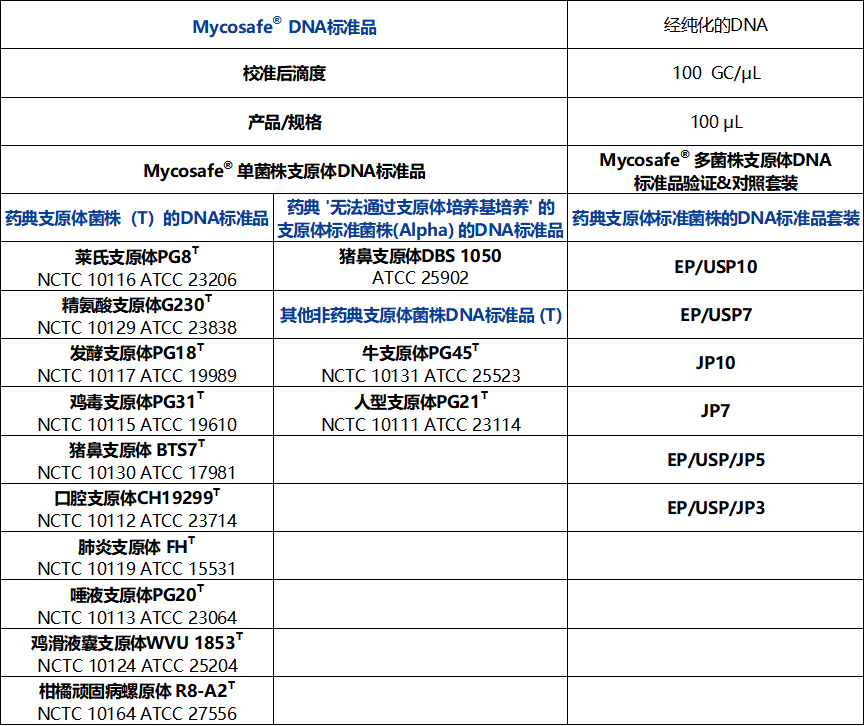Click the EP/USP10 kit cell

pos(716,267)
